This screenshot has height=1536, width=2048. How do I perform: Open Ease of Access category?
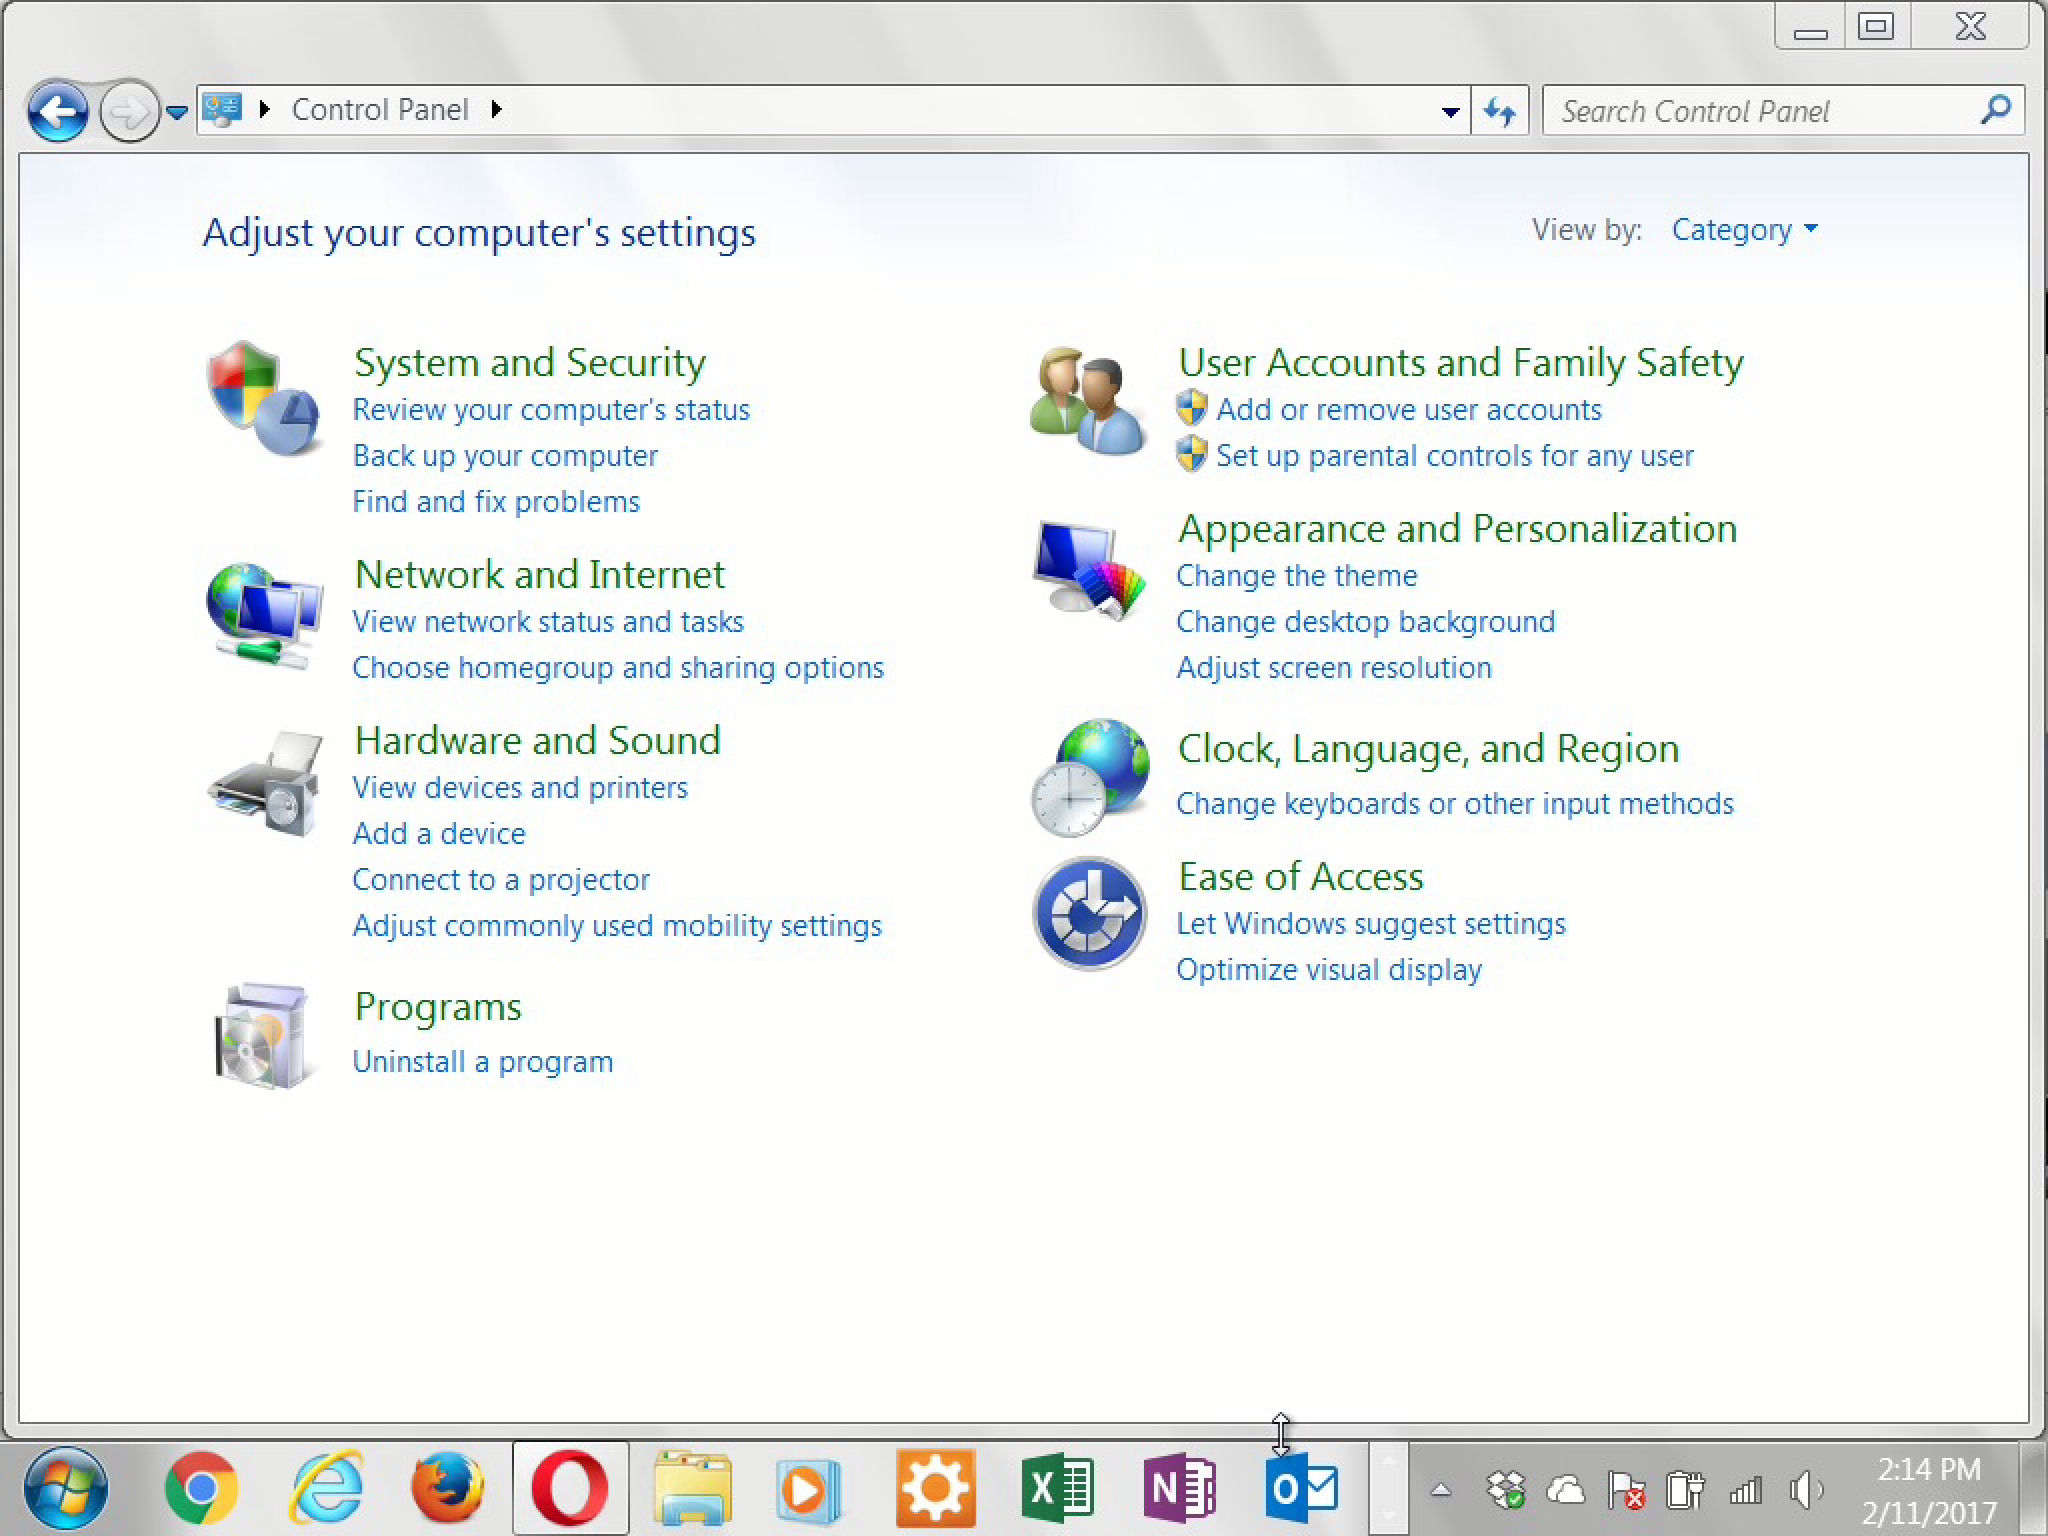(x=1301, y=877)
